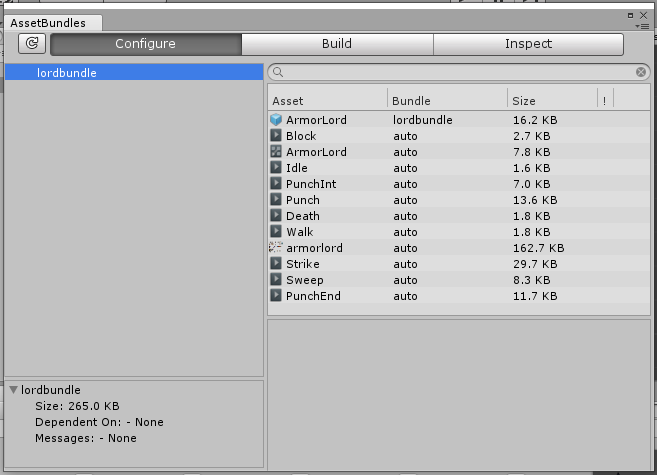657x475 pixels.
Task: Select the Idle asset name
Action: tap(297, 168)
